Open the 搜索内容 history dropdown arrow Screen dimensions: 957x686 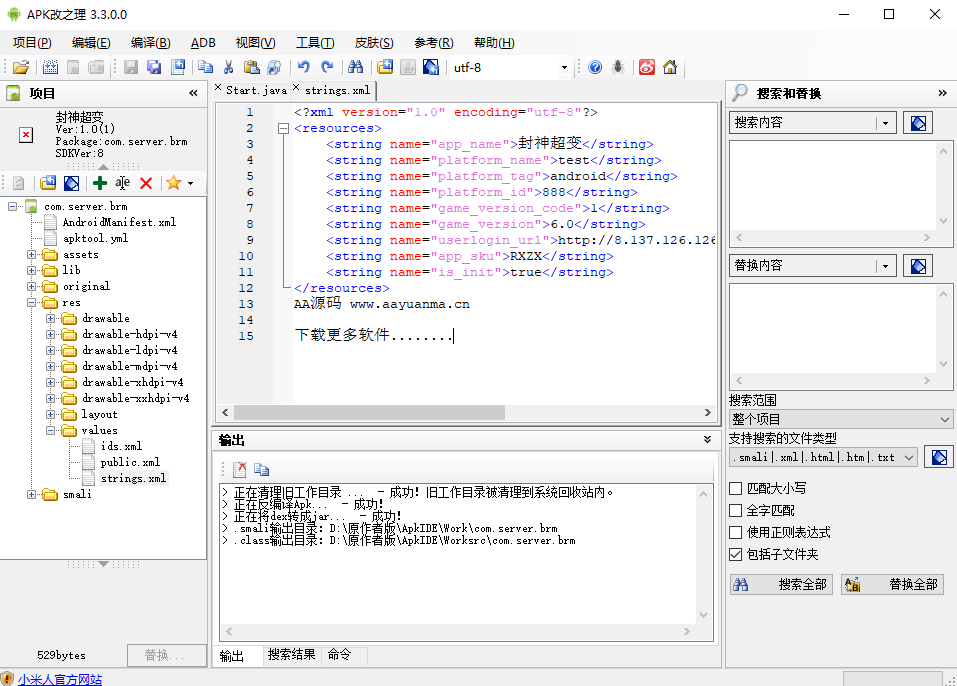pyautogui.click(x=886, y=123)
